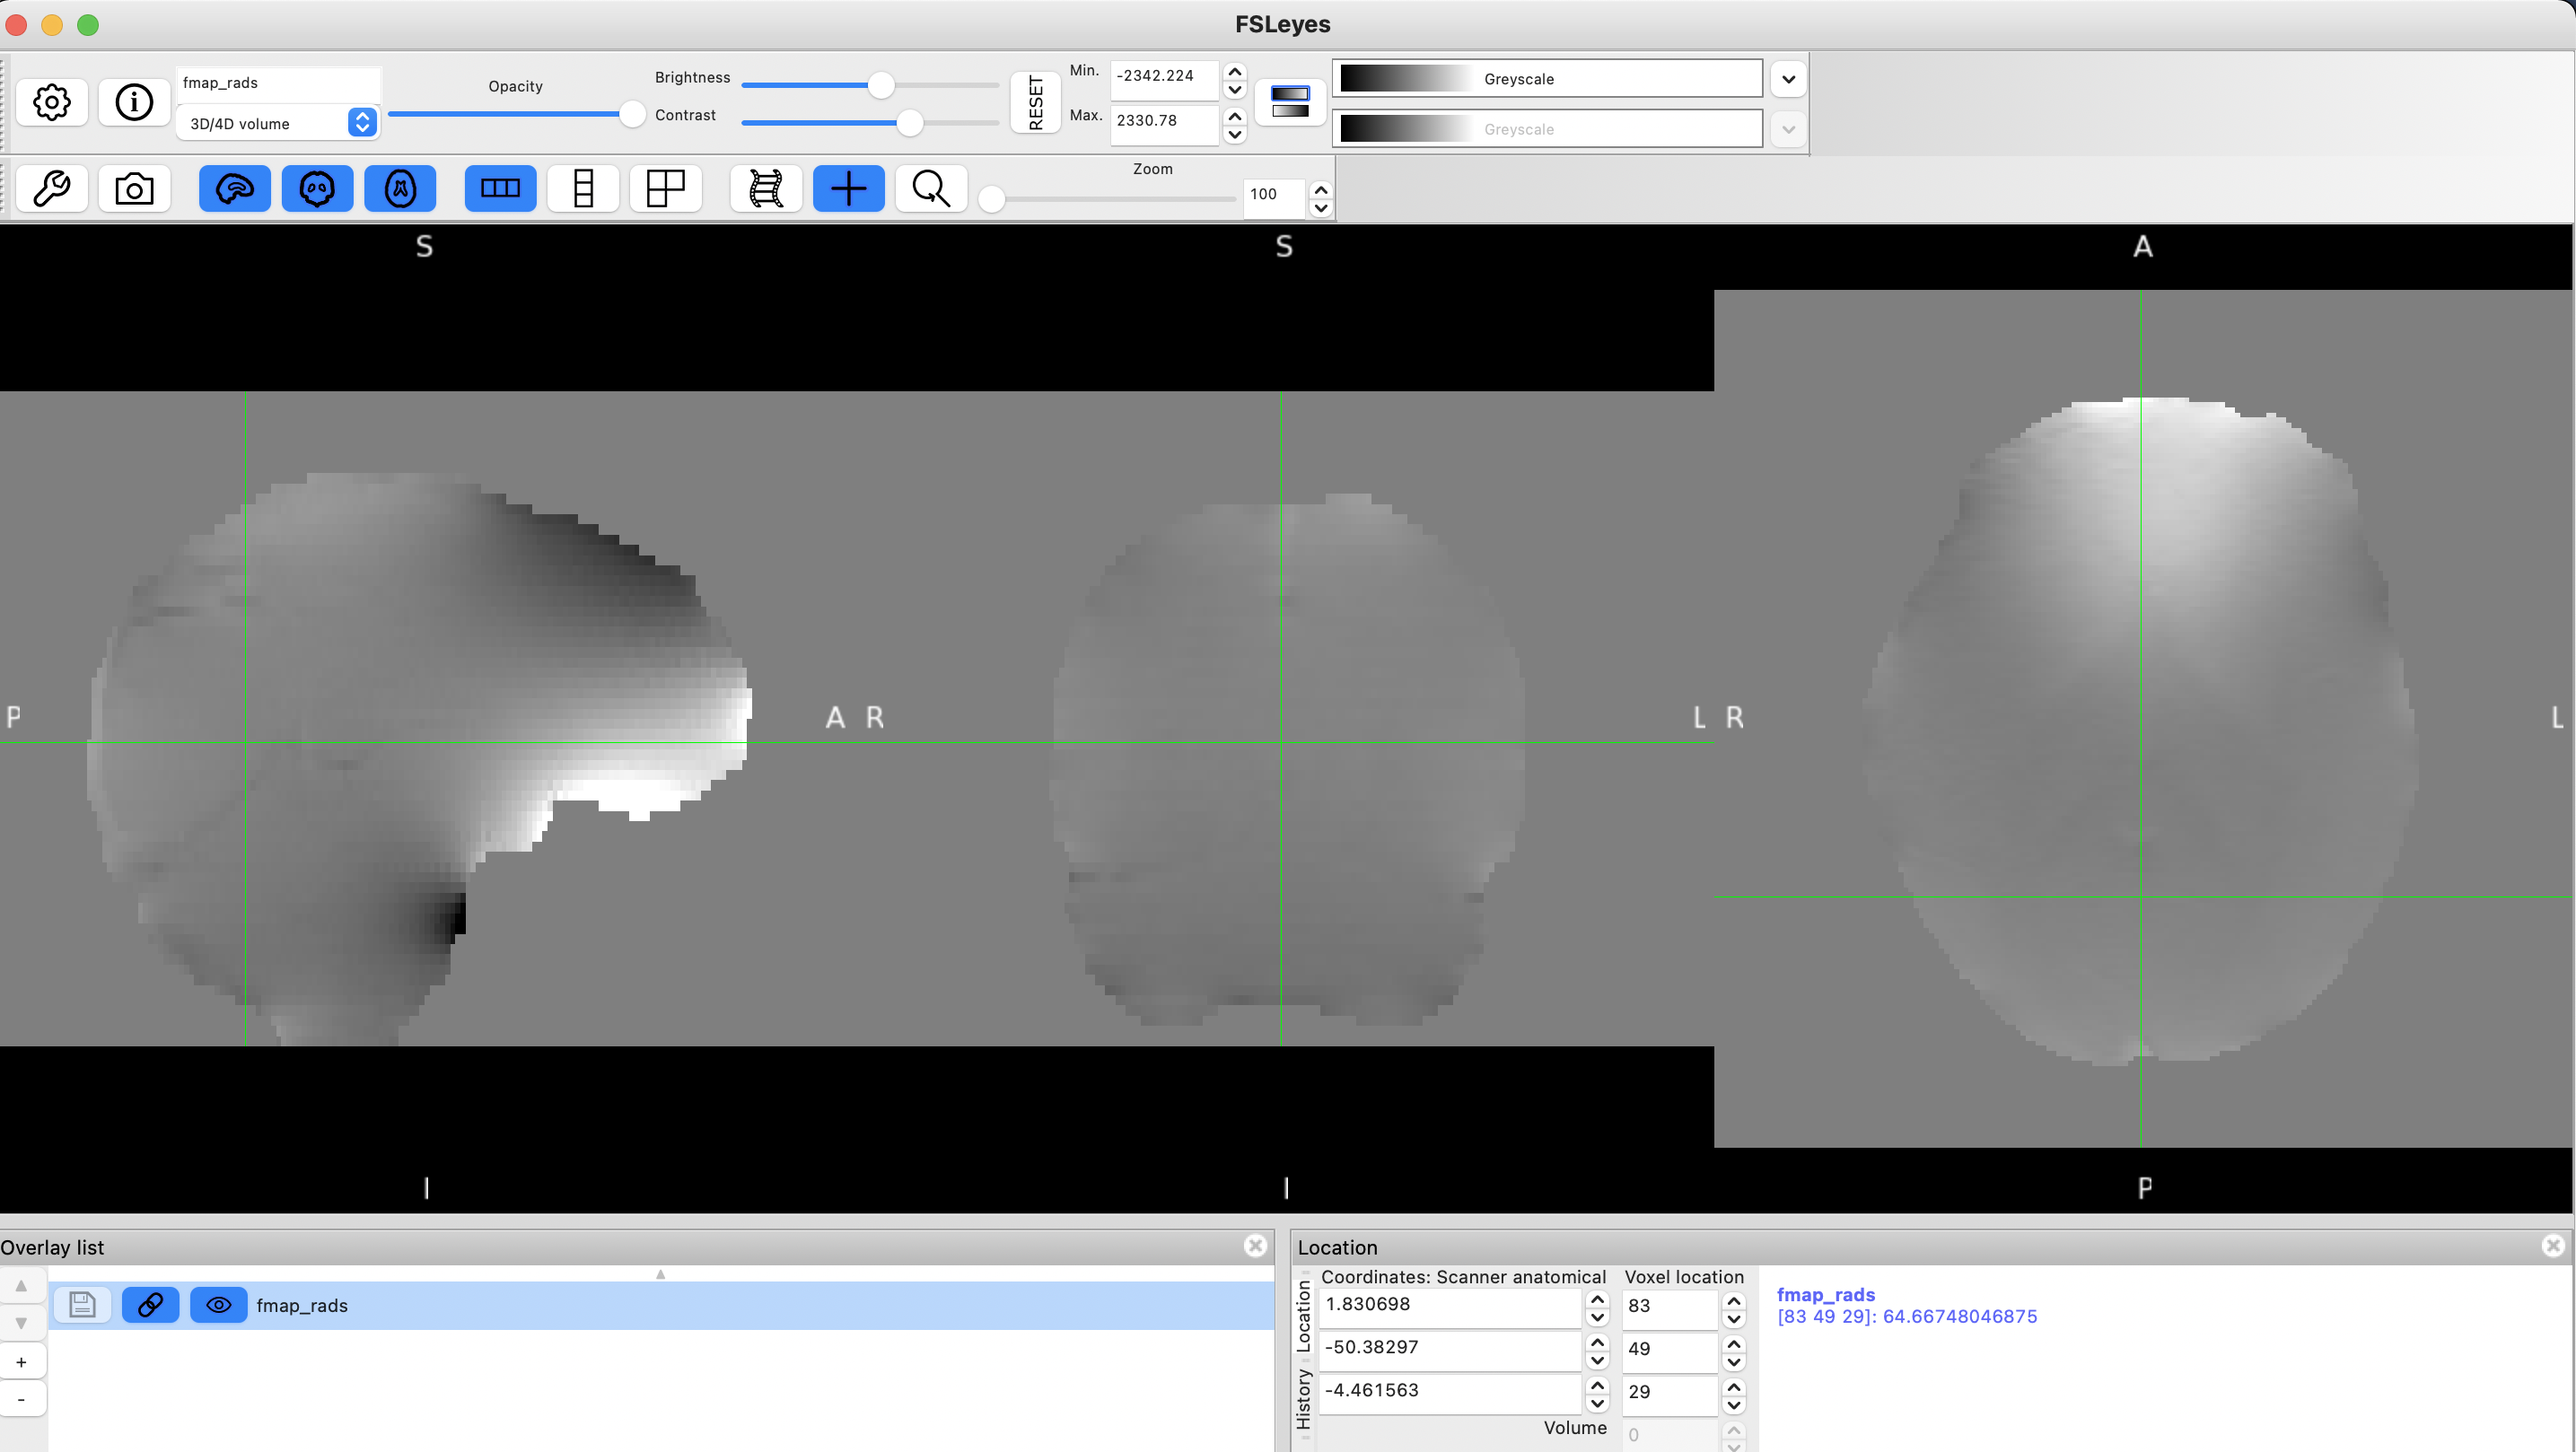
Task: Toggle fmap_rads visibility eye
Action: click(x=219, y=1305)
